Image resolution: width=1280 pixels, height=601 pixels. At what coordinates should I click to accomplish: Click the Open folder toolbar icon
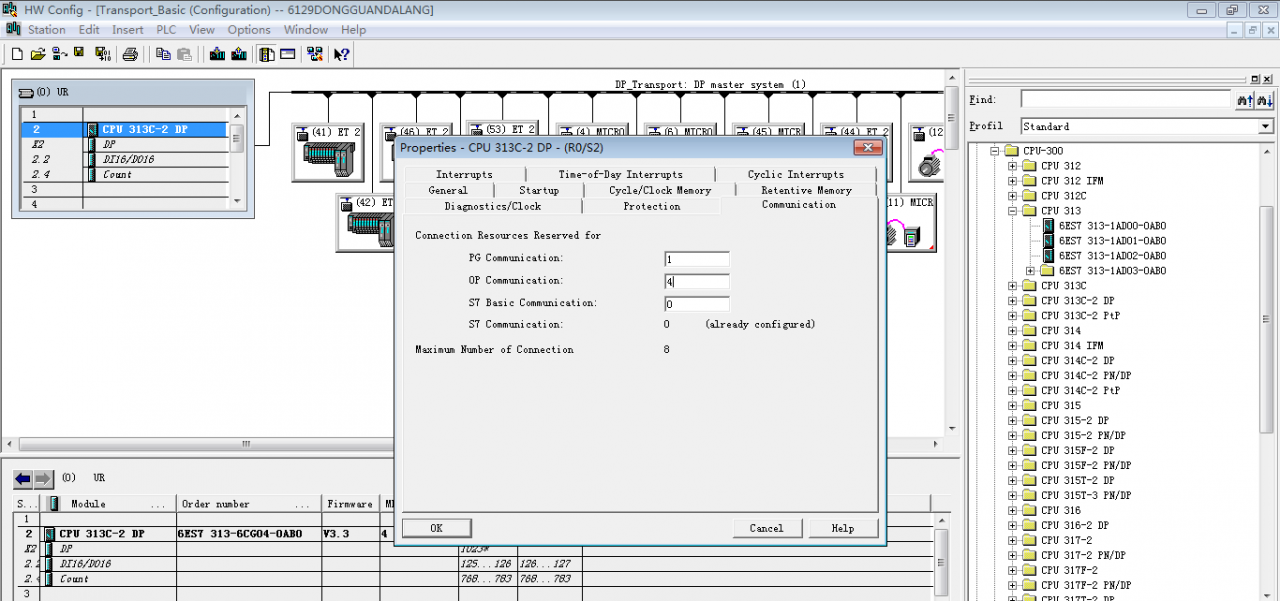pyautogui.click(x=38, y=54)
